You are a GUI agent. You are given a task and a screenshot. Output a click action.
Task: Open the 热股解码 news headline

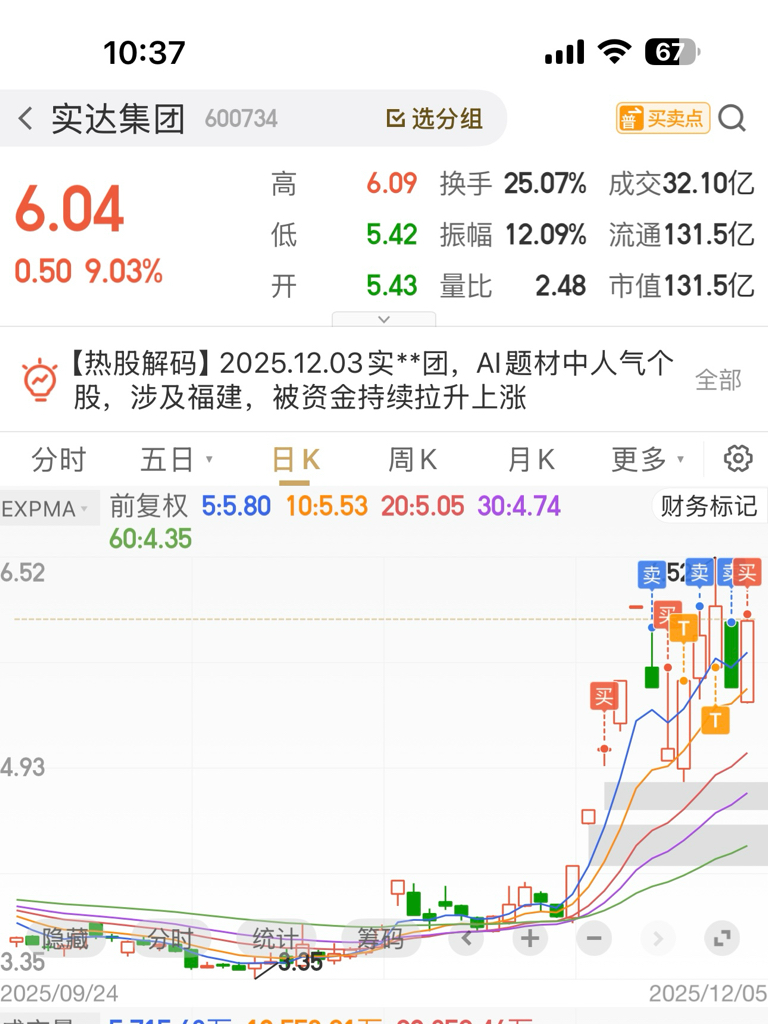pyautogui.click(x=371, y=380)
